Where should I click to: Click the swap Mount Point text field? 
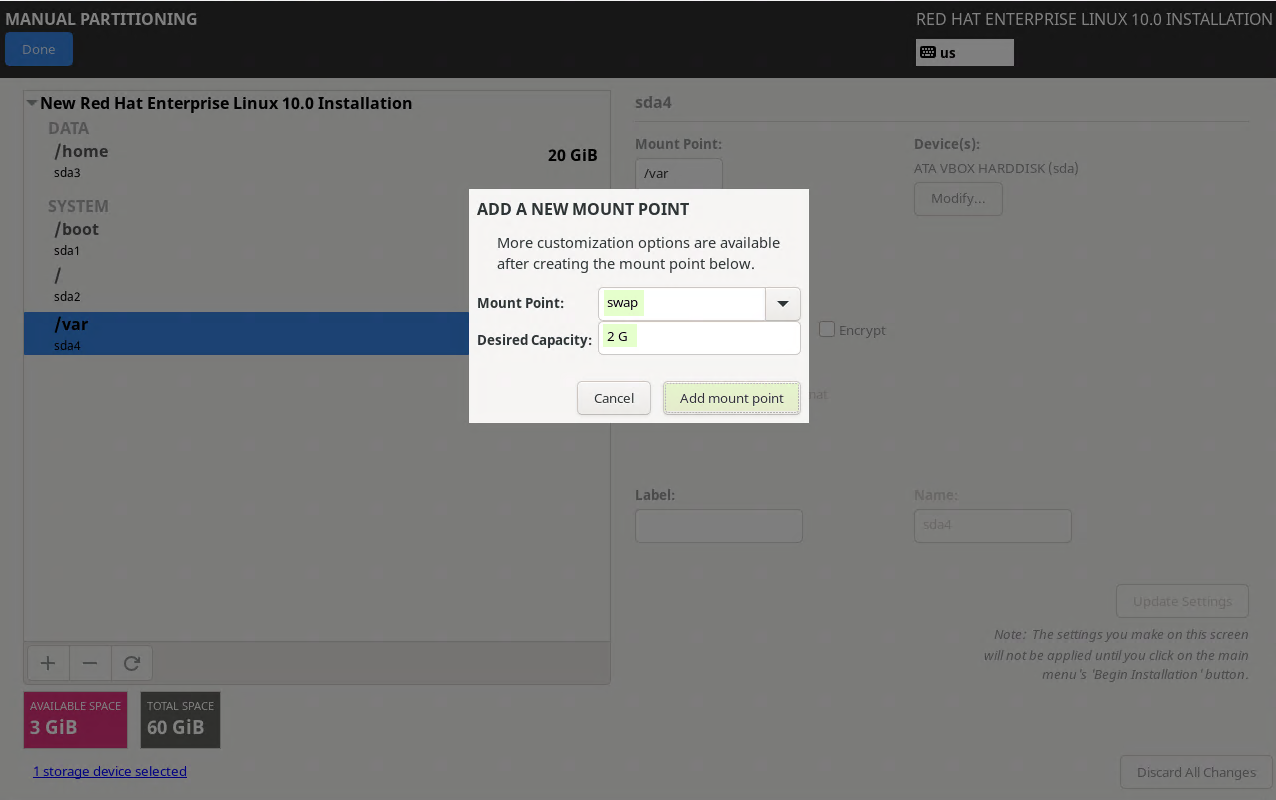click(682, 304)
